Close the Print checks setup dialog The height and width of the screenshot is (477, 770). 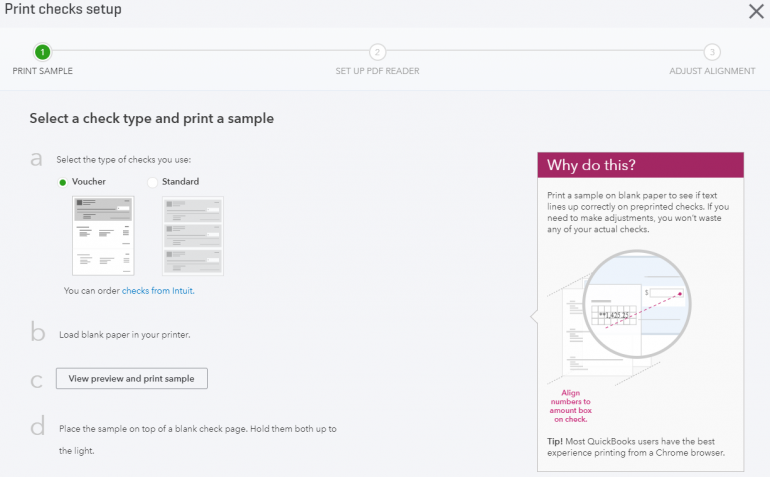coord(756,12)
